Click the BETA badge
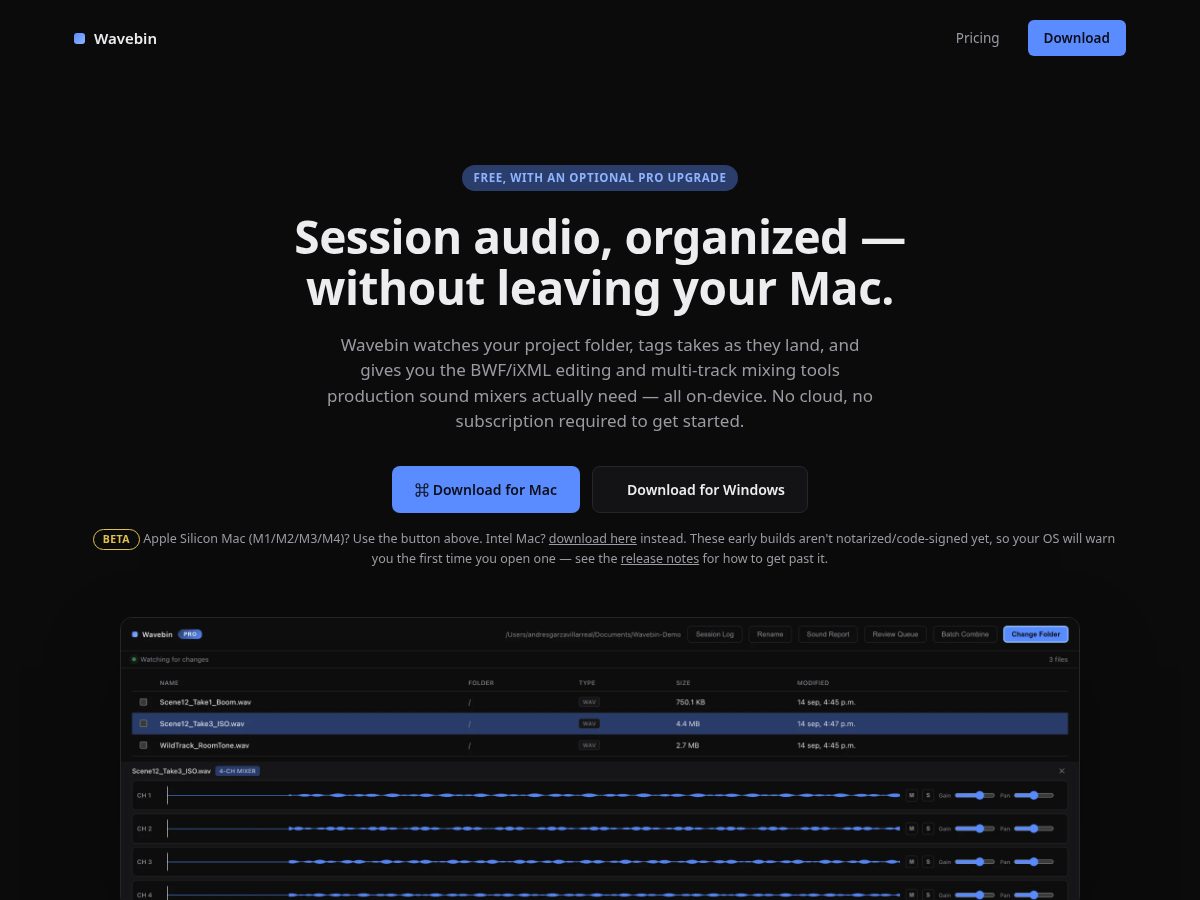 tap(116, 539)
